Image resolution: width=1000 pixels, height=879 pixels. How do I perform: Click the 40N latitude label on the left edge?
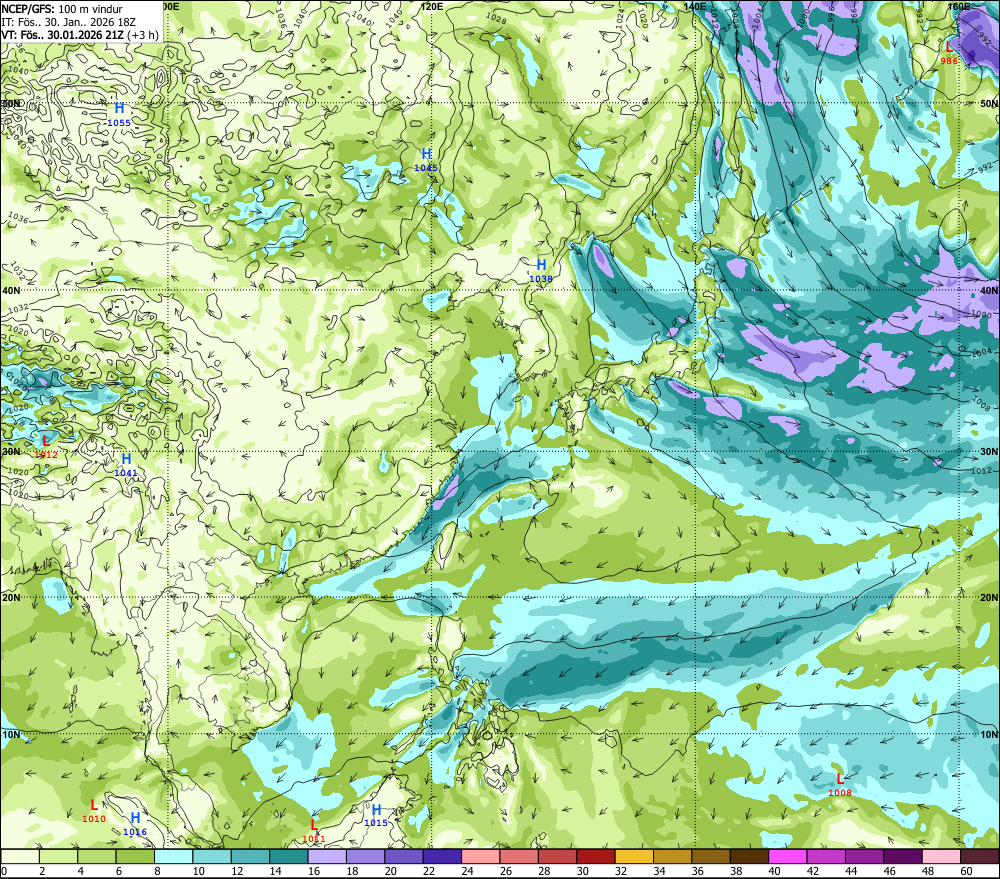coord(11,290)
